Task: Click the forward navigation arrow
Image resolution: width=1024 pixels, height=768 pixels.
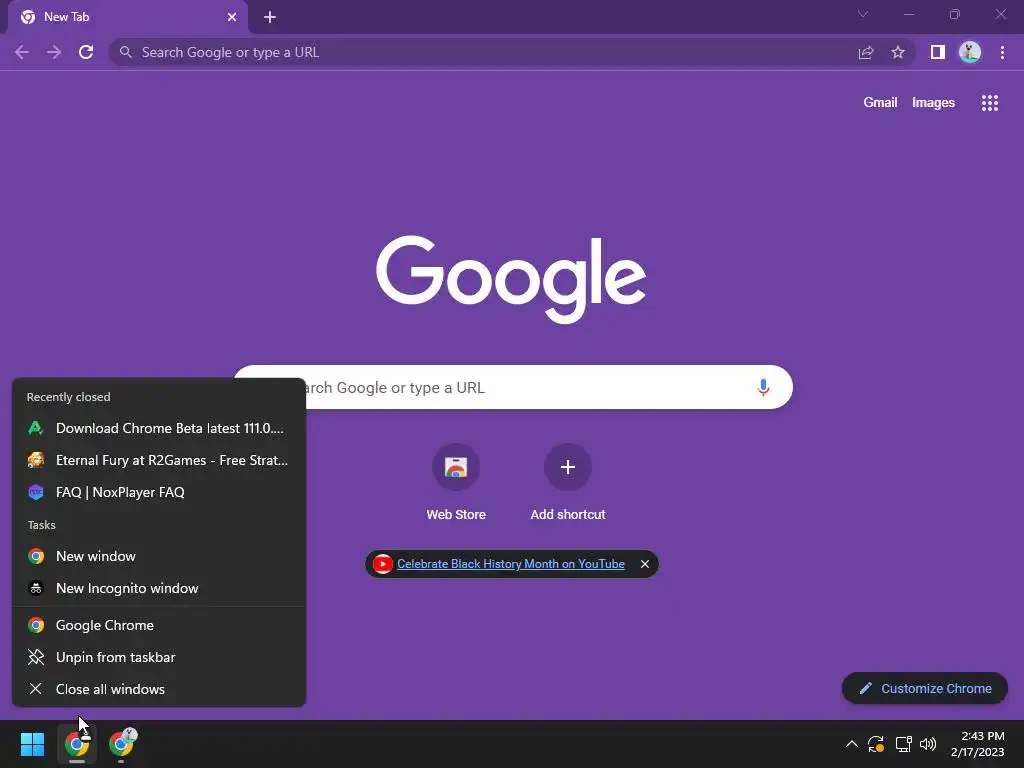Action: tap(54, 52)
